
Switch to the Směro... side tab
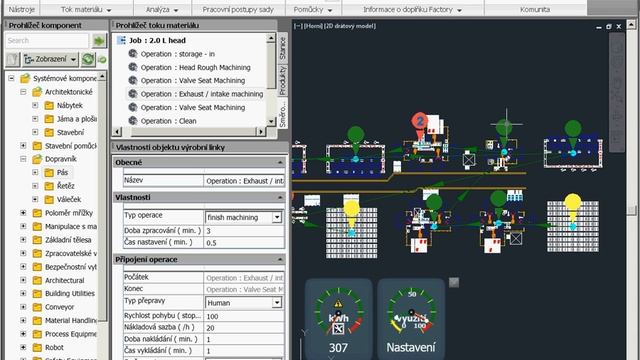click(x=283, y=113)
